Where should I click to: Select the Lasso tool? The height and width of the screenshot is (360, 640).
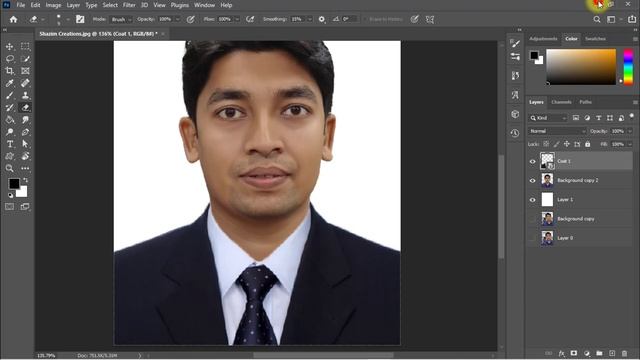(9, 59)
